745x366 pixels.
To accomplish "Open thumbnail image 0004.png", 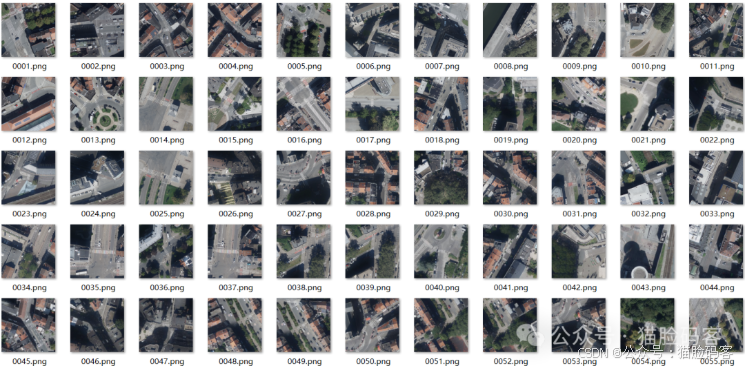I will point(235,30).
